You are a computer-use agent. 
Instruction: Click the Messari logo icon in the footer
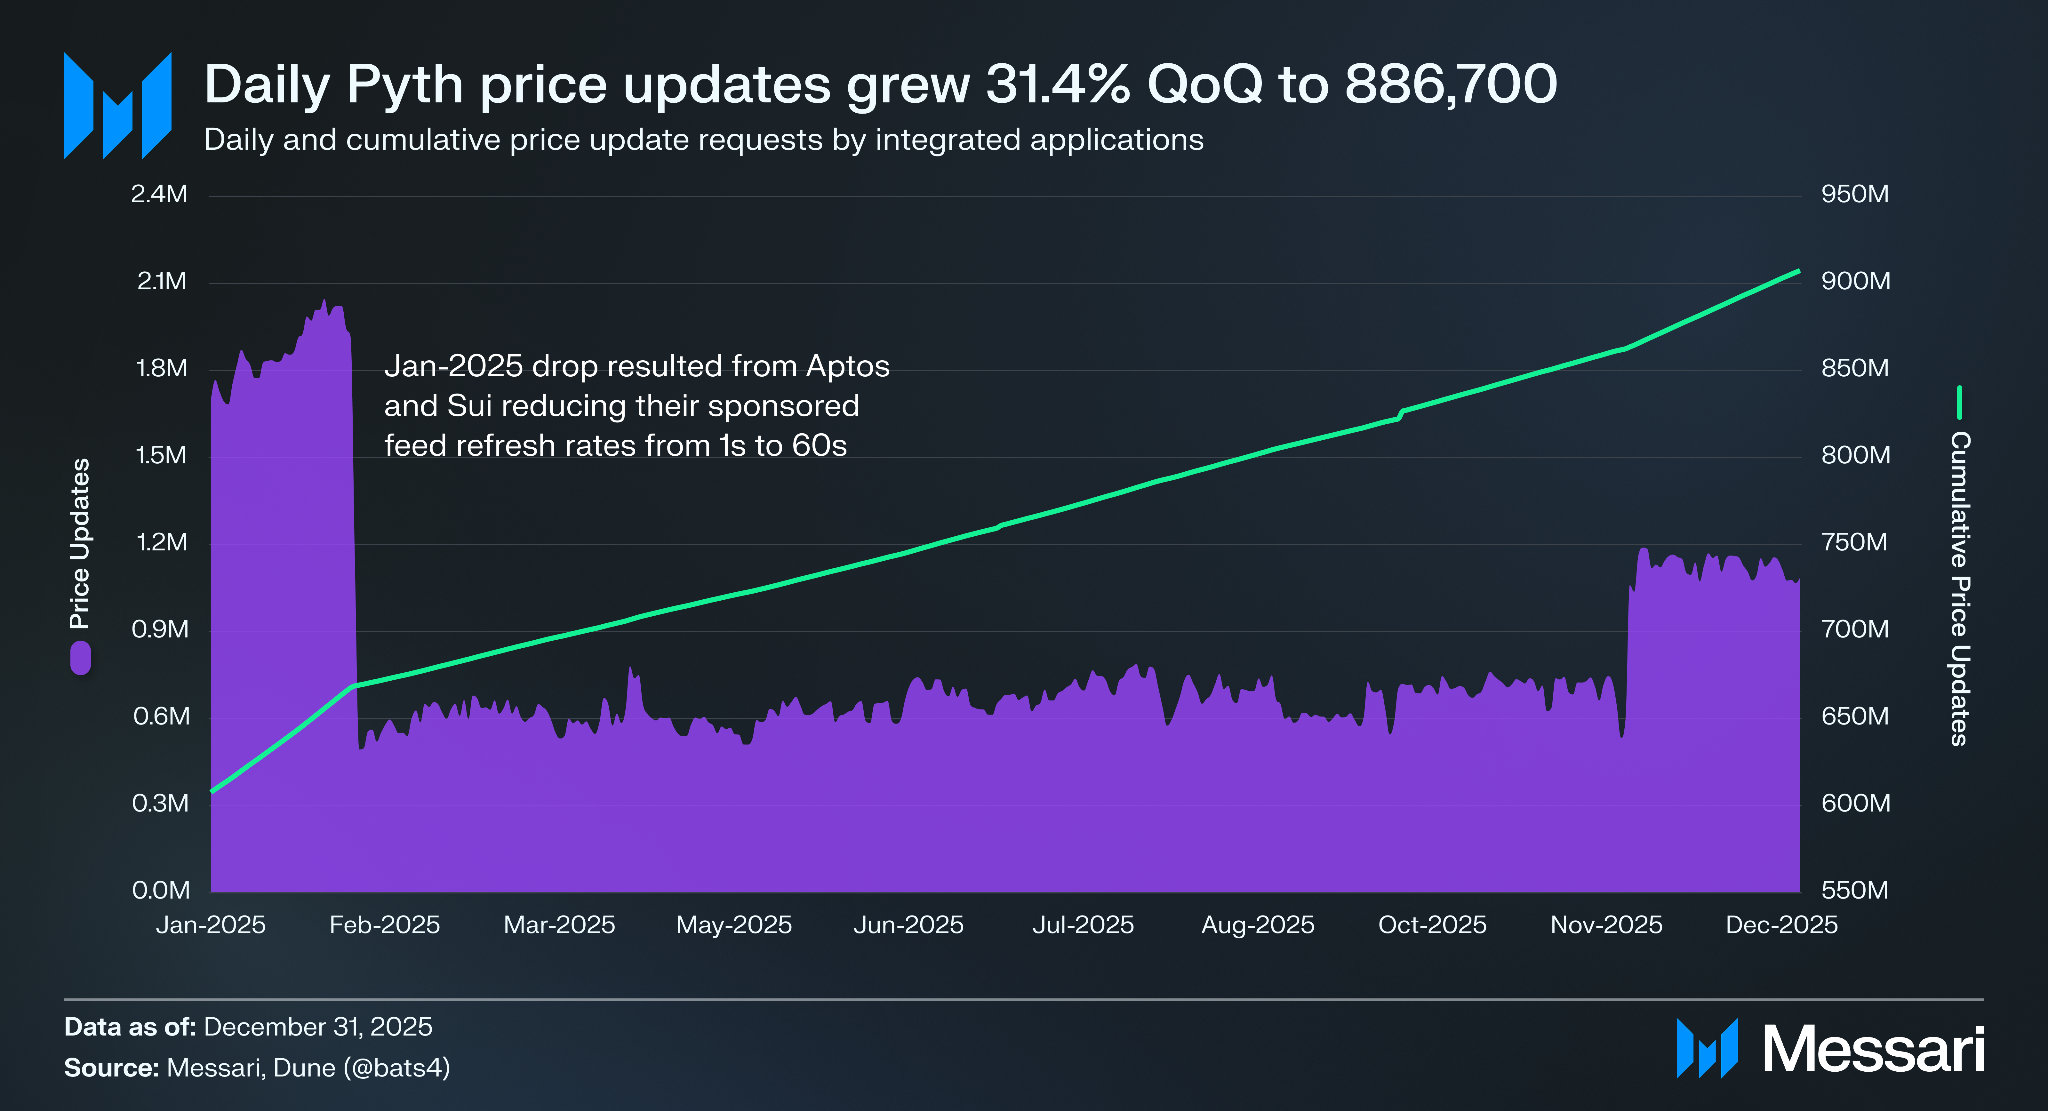click(x=1706, y=1048)
